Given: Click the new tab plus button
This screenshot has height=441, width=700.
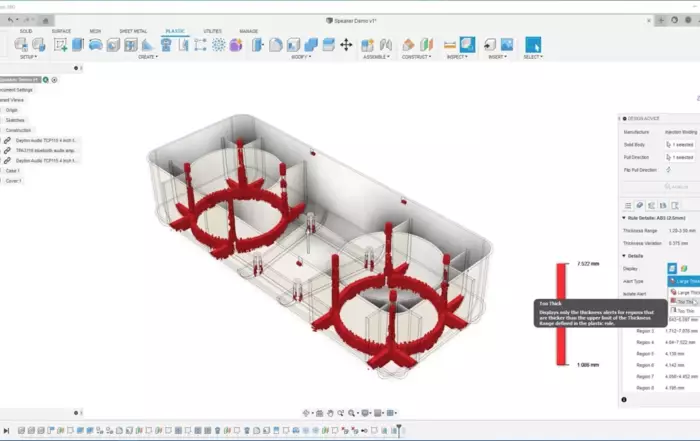Looking at the screenshot, I should click(661, 20).
